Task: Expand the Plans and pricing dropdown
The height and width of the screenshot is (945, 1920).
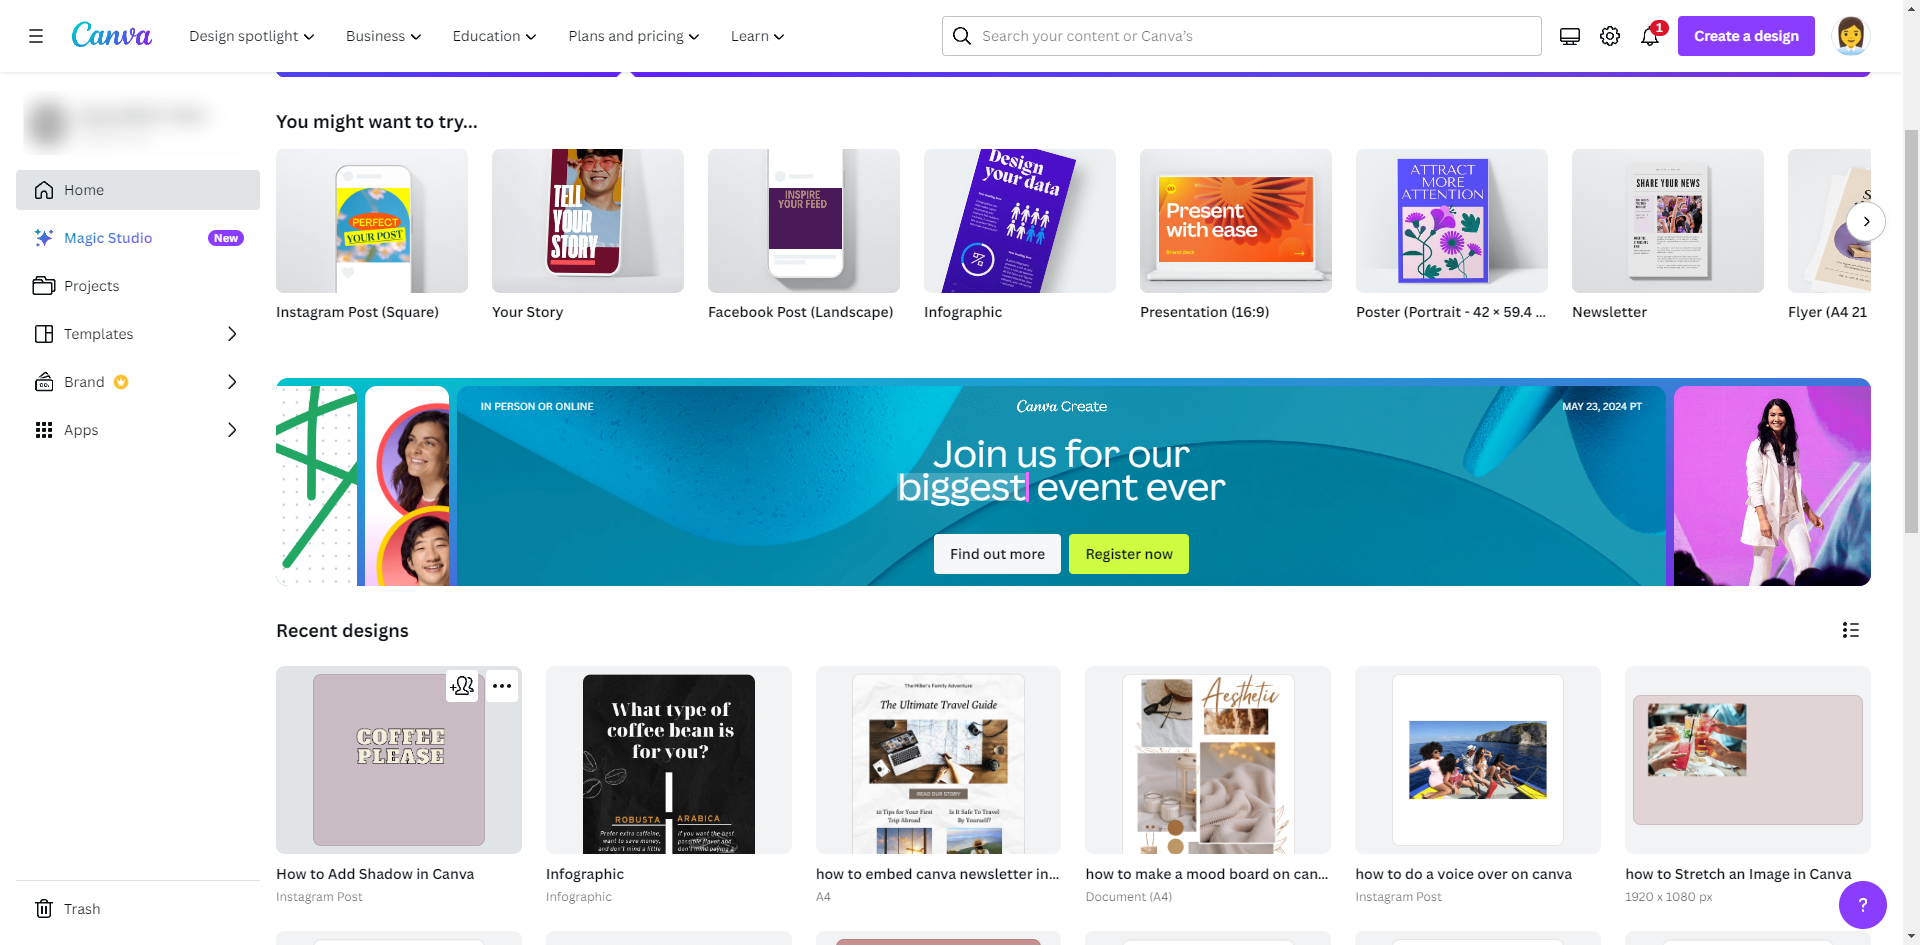Action: [634, 36]
